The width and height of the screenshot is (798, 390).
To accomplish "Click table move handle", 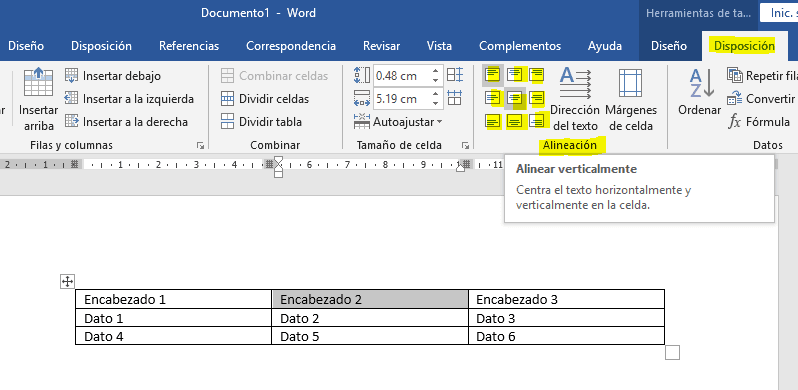I will (x=67, y=281).
